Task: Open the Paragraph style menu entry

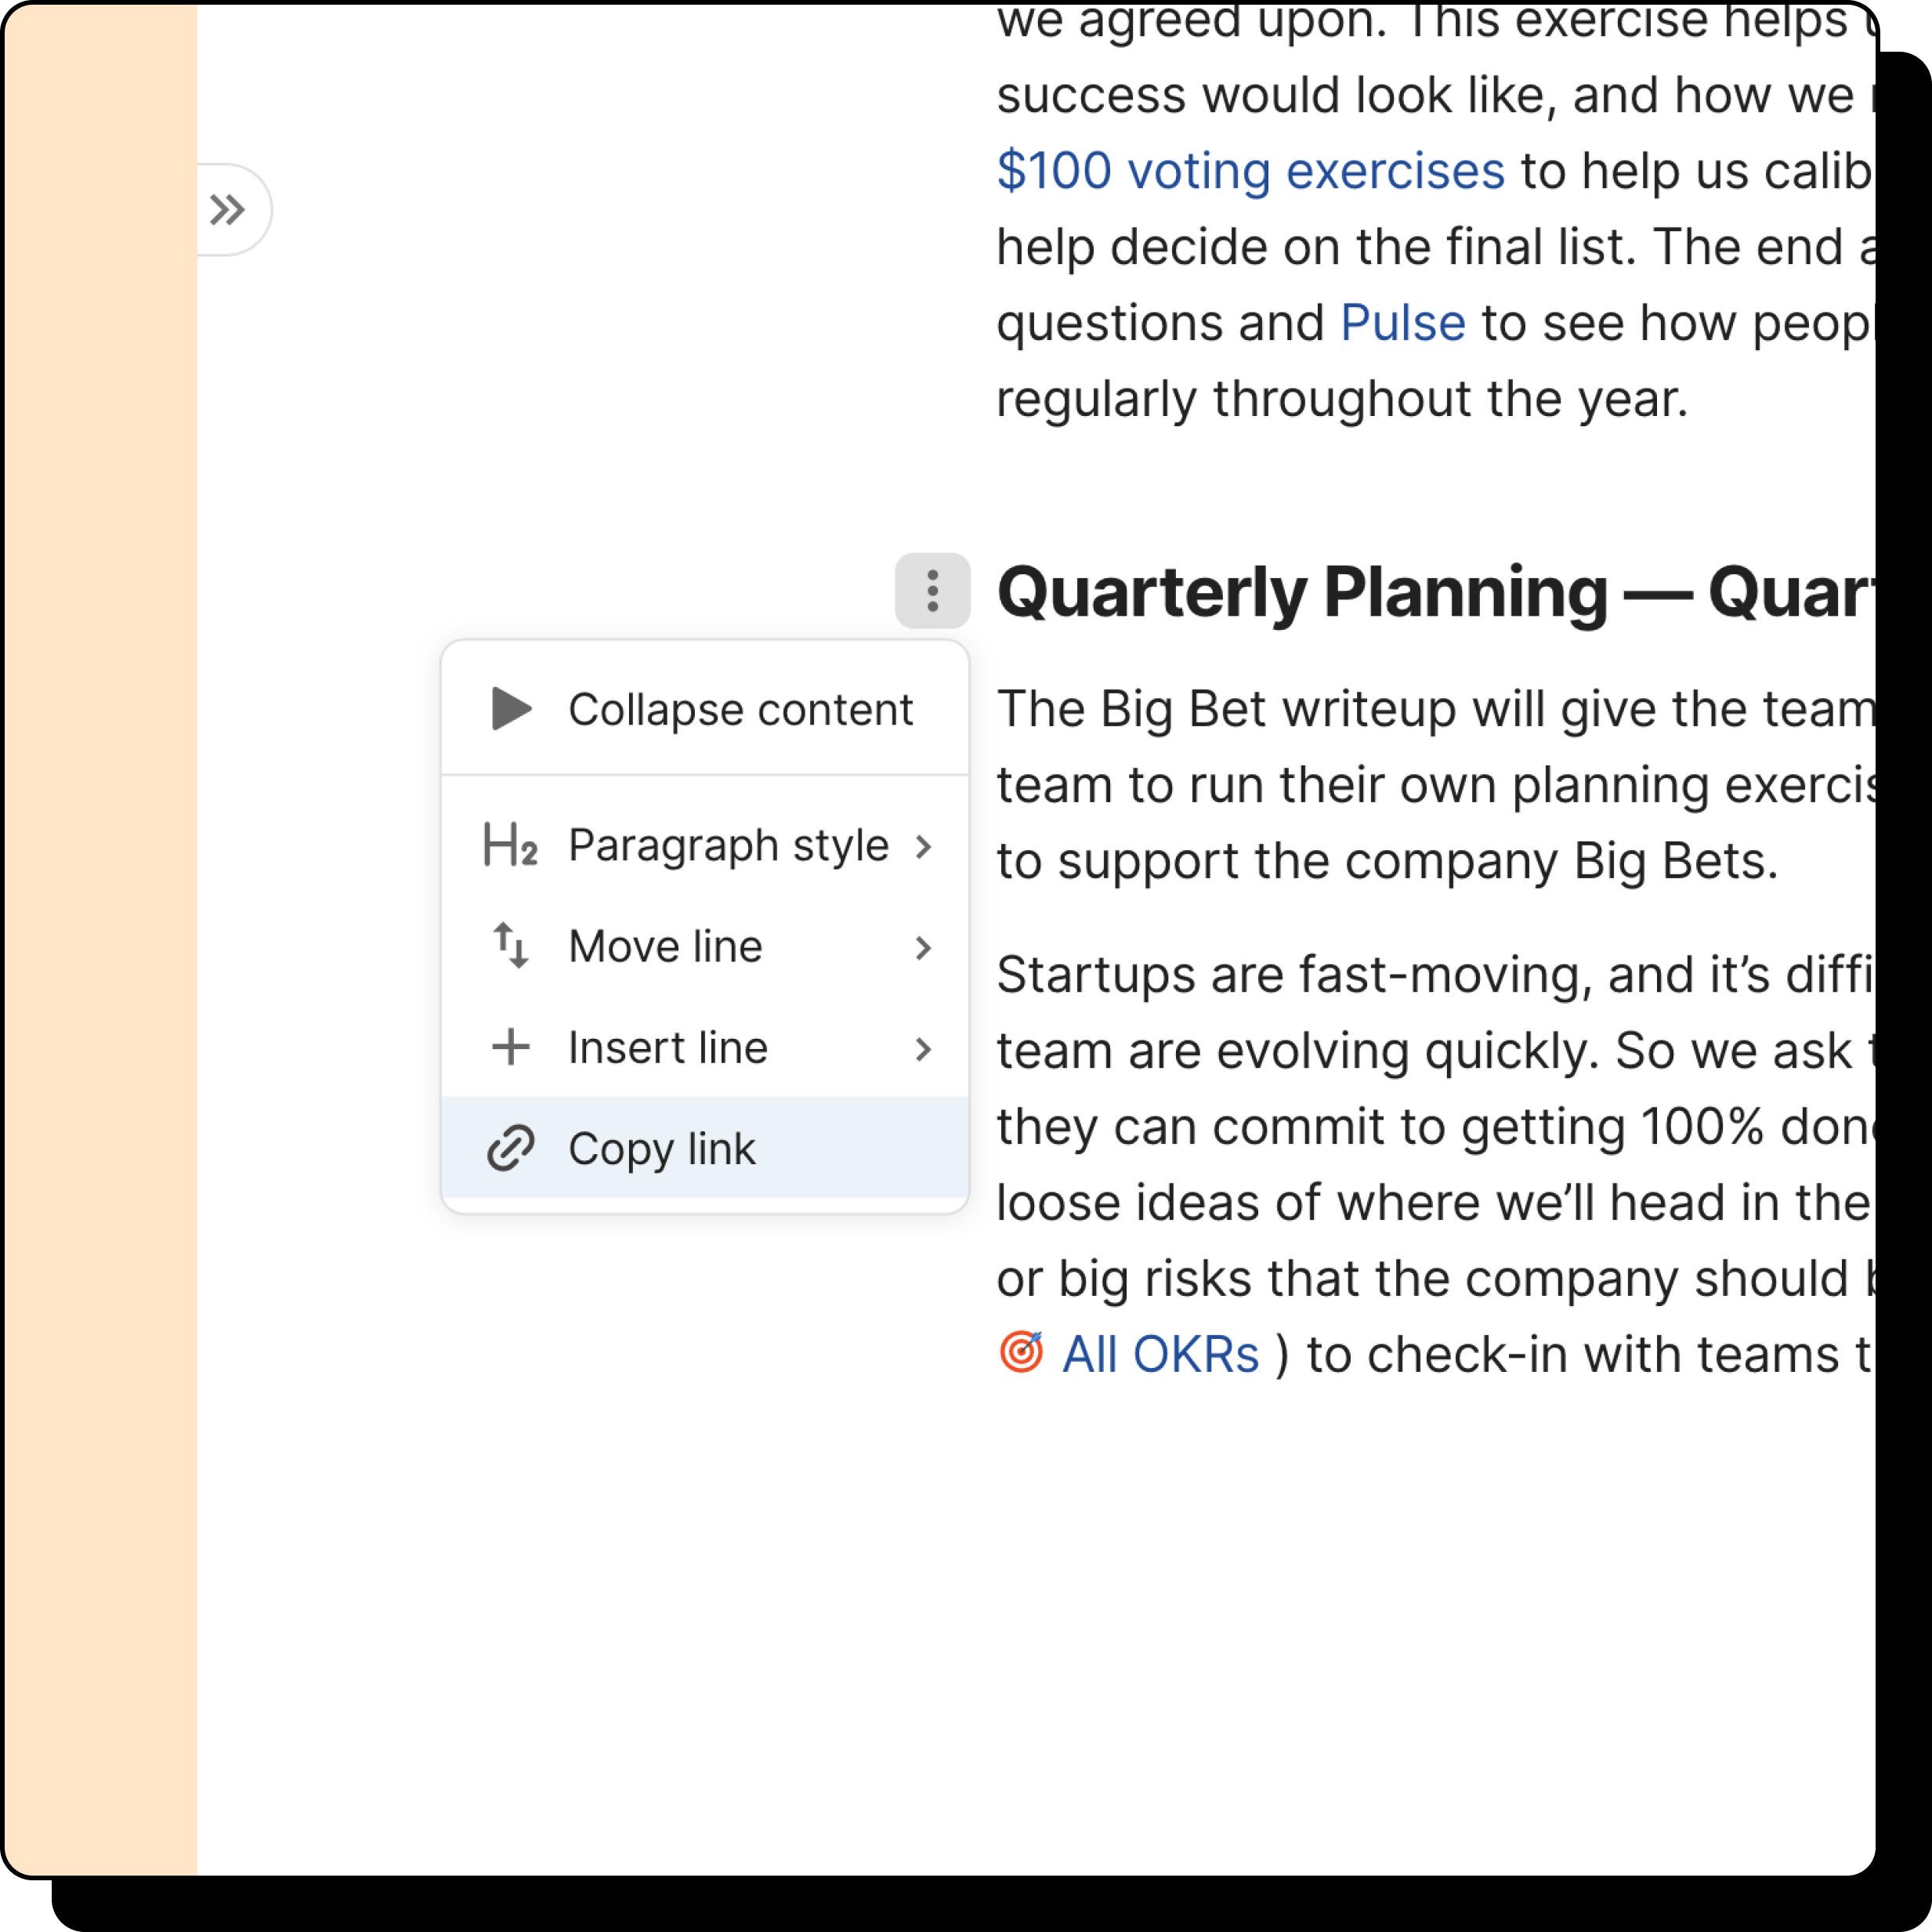Action: click(x=728, y=845)
